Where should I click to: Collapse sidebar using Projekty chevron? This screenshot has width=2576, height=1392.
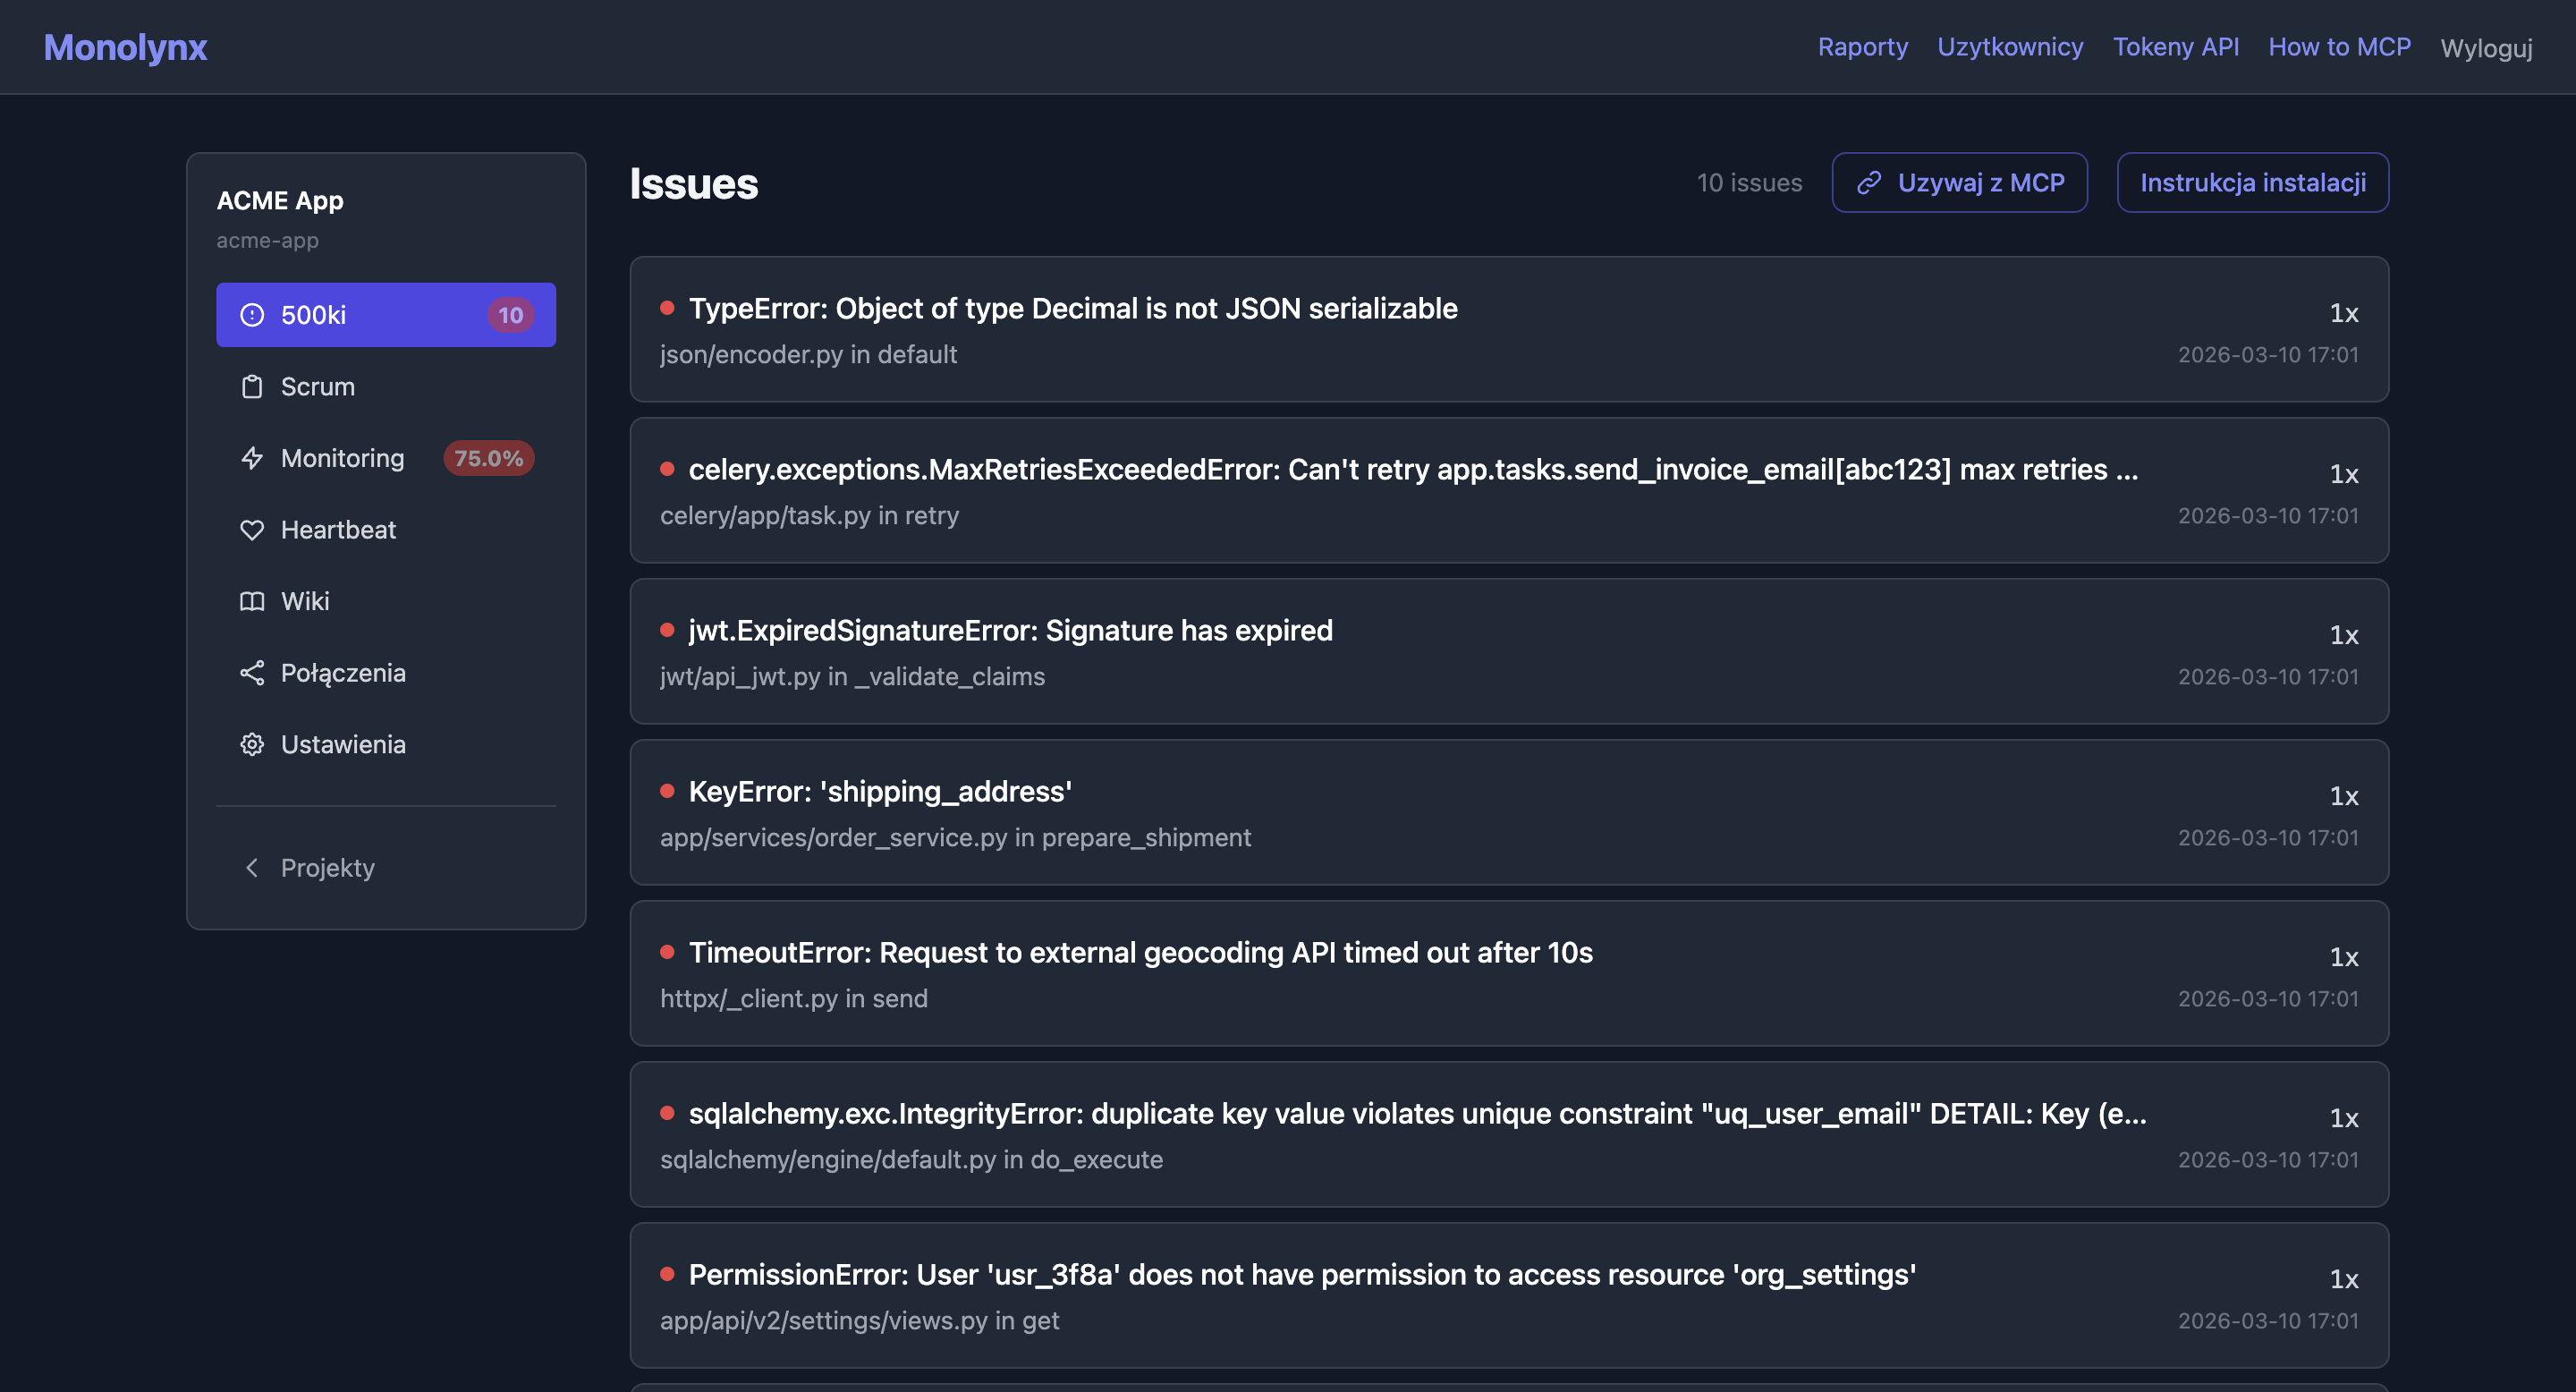click(x=252, y=868)
